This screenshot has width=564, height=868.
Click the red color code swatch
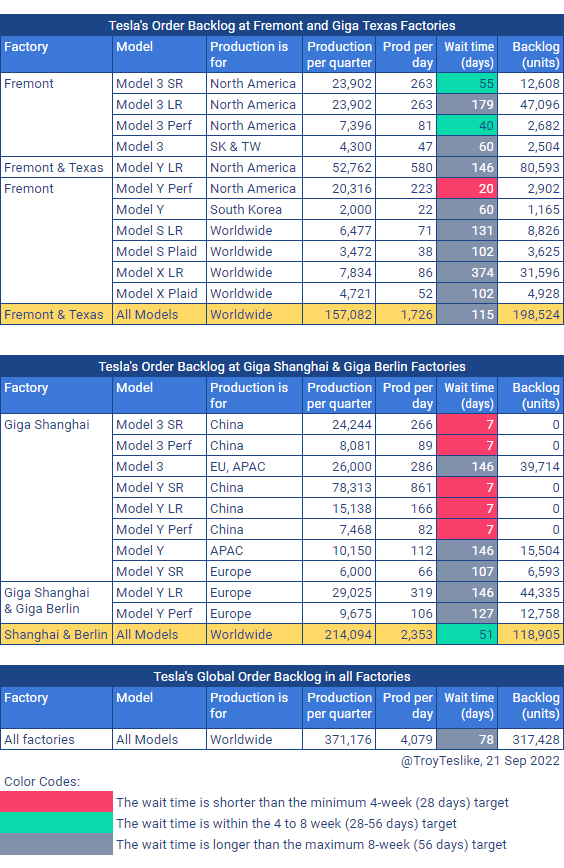tap(56, 802)
